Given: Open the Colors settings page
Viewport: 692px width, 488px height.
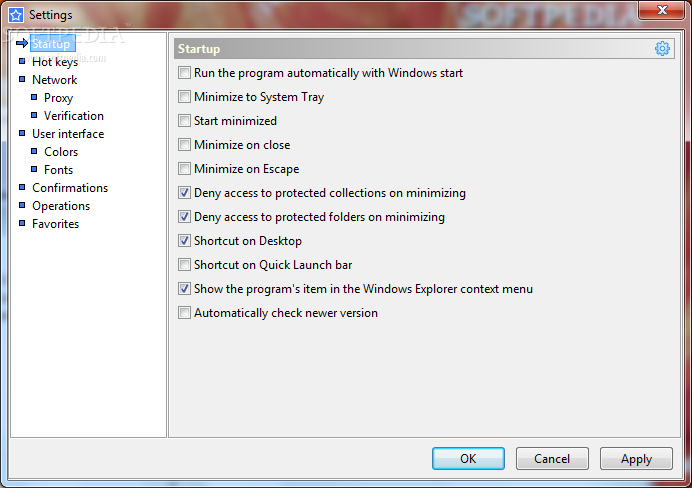Looking at the screenshot, I should [x=61, y=152].
